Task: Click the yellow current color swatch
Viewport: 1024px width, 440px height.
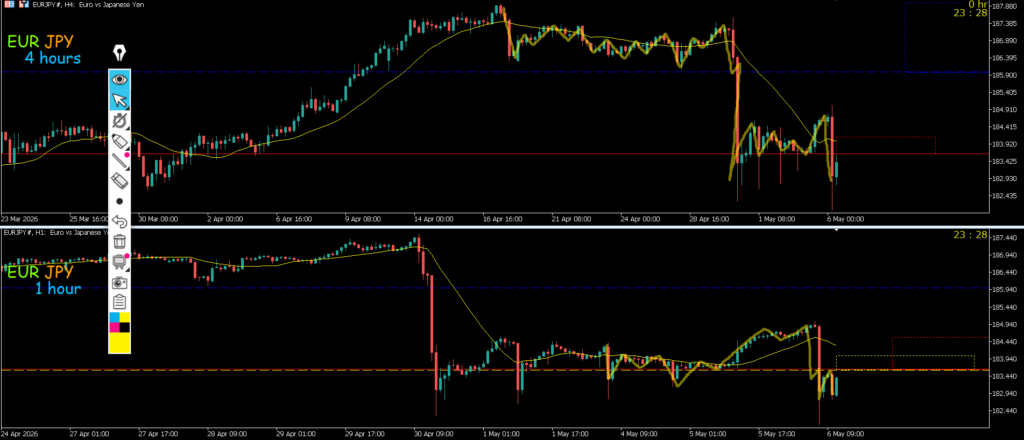Action: [x=120, y=343]
